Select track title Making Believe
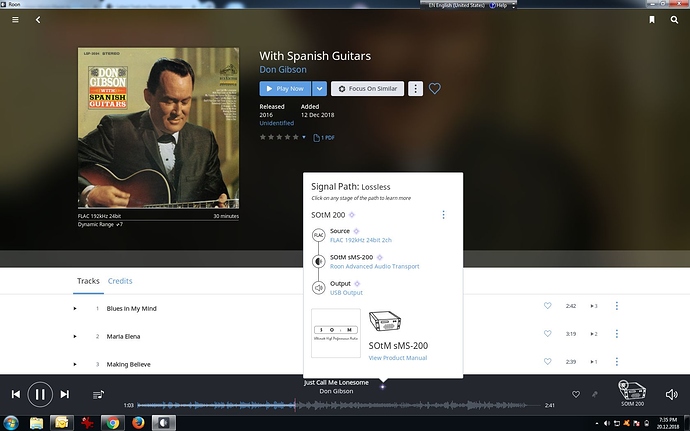 128,364
